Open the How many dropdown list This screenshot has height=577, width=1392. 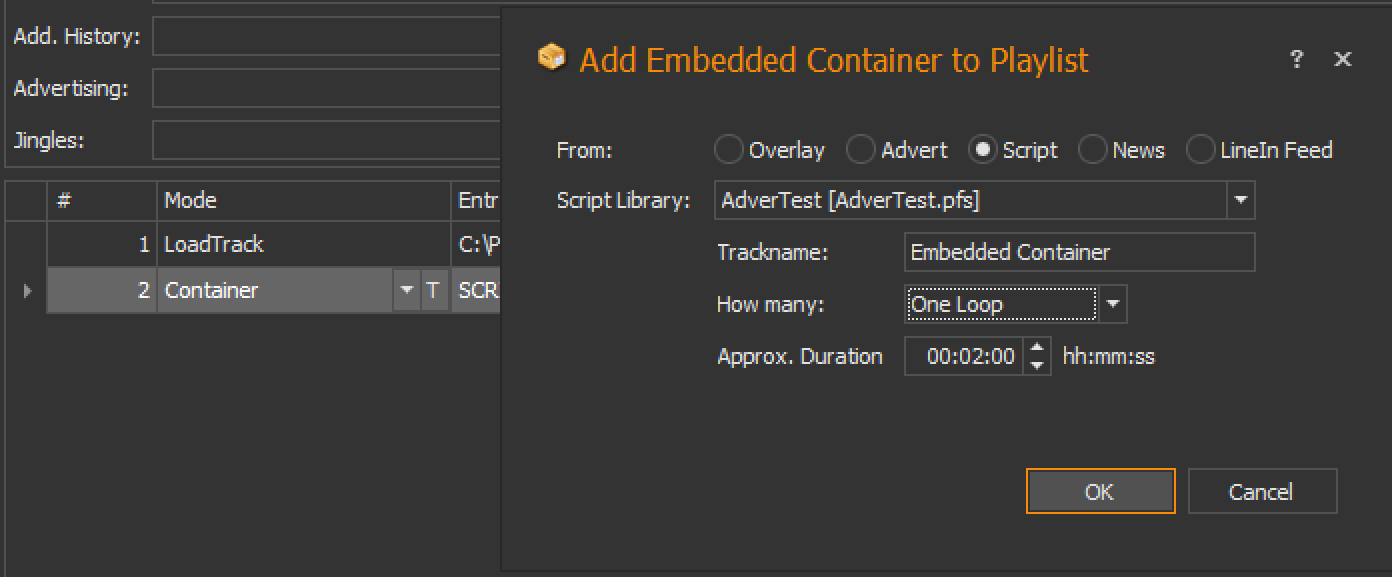point(1113,304)
